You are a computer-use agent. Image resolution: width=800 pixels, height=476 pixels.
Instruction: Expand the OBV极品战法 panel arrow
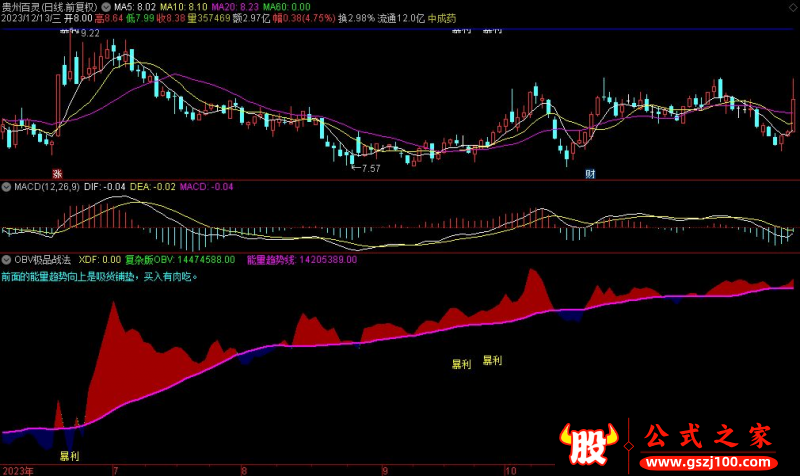click(6, 259)
